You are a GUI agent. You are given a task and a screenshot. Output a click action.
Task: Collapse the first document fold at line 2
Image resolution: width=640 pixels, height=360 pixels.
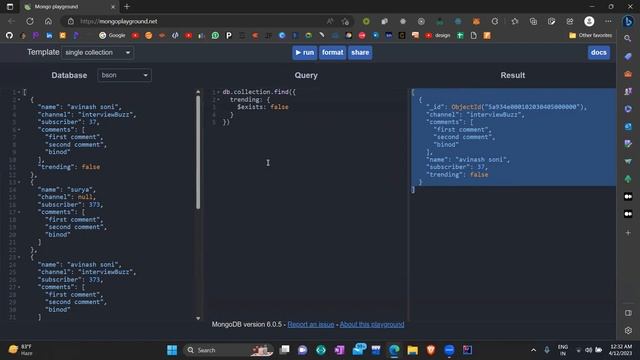(x=19, y=100)
